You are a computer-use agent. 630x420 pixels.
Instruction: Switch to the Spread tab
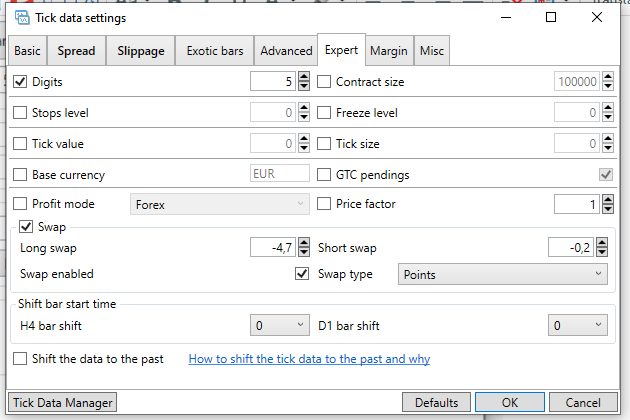77,51
